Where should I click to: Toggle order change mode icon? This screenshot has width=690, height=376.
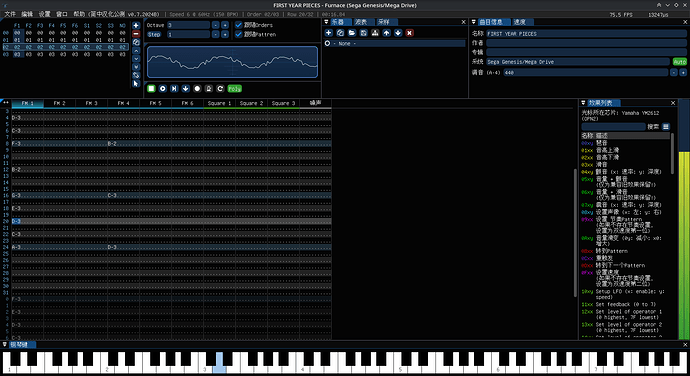[x=136, y=75]
